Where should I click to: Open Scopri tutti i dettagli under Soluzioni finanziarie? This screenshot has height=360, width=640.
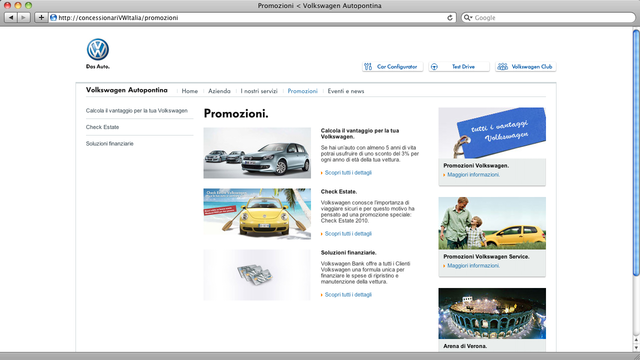348,295
